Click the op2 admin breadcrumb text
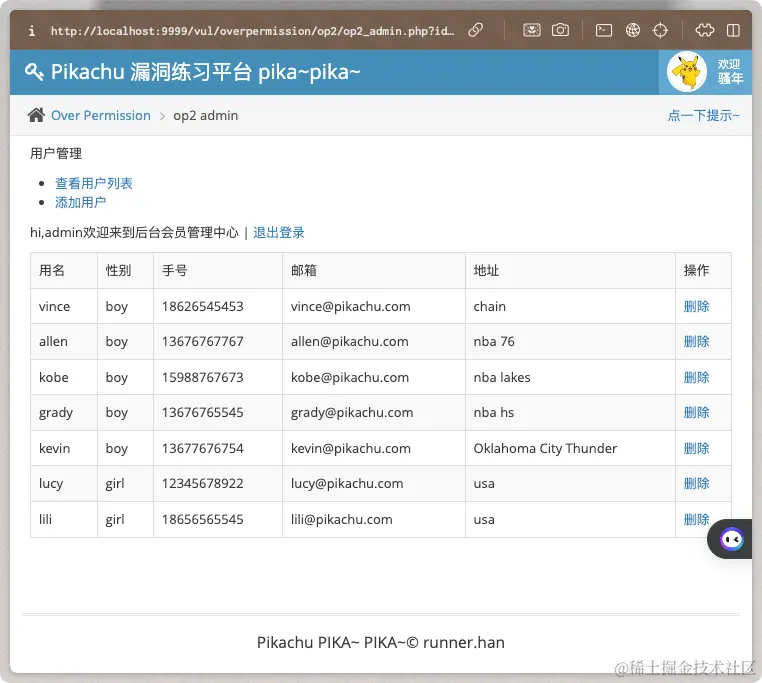762x683 pixels. (x=206, y=116)
